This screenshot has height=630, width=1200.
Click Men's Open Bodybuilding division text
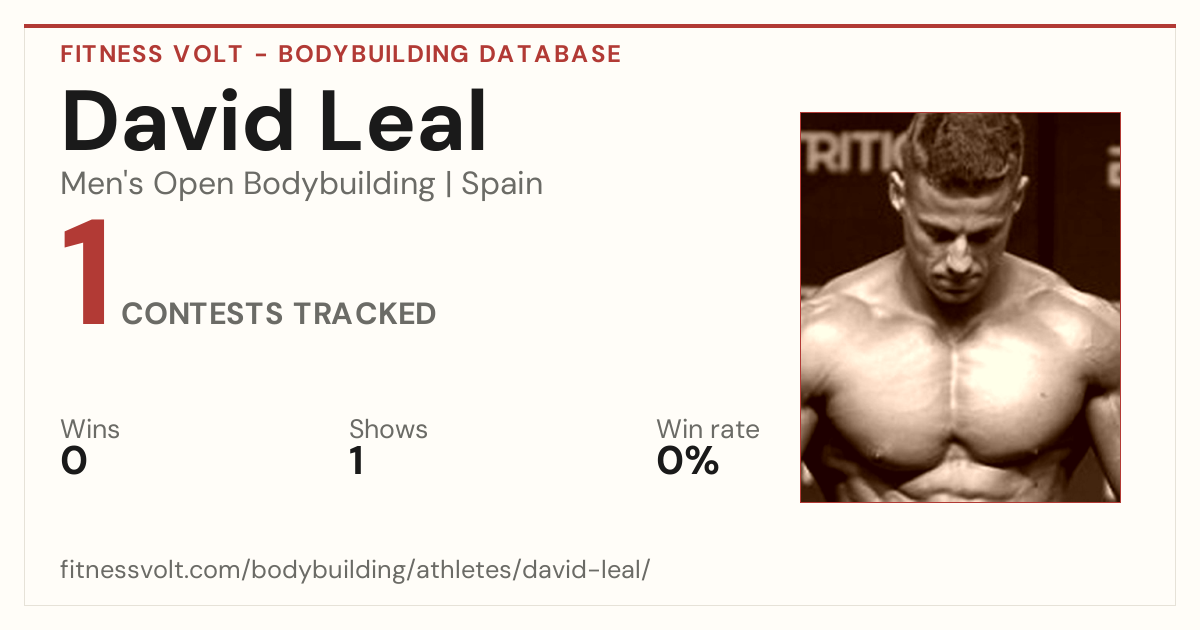pyautogui.click(x=248, y=184)
